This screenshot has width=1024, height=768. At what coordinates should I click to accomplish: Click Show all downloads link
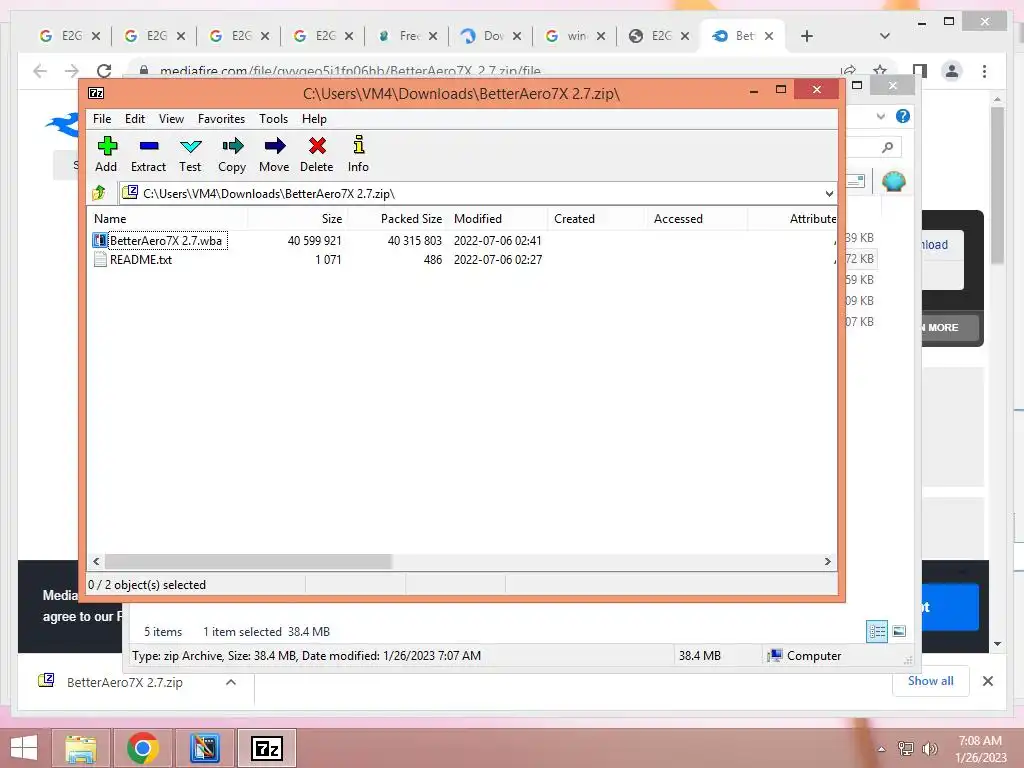(931, 680)
